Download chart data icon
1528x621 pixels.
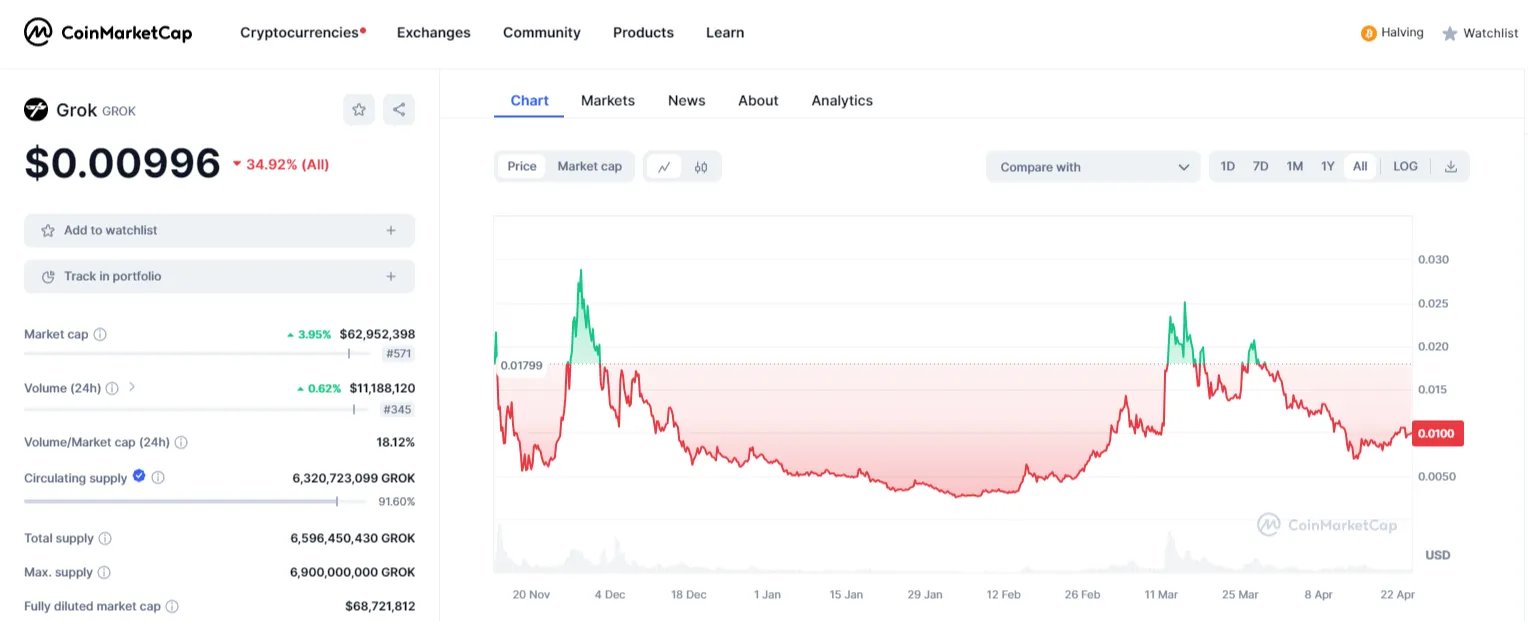click(x=1451, y=167)
